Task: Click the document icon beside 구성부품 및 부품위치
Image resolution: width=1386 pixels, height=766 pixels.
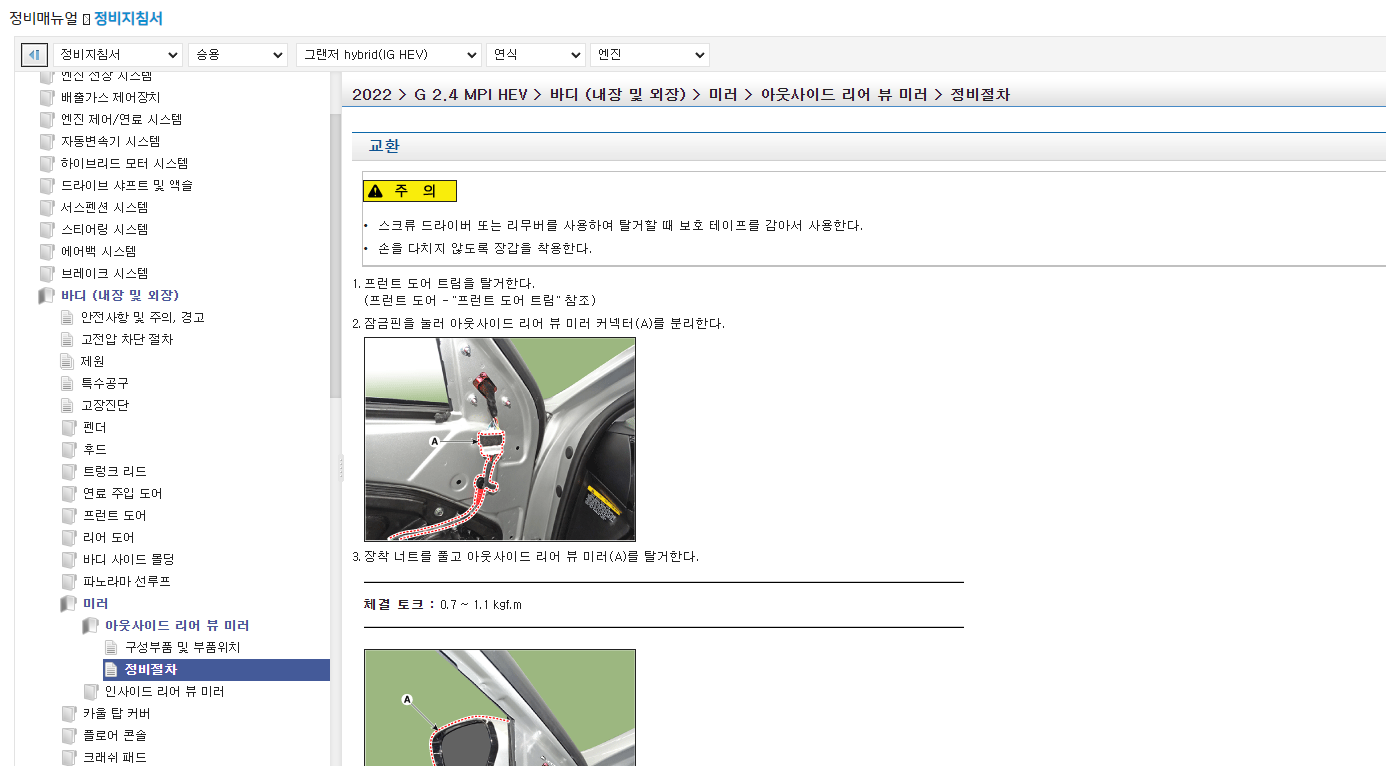Action: pos(111,647)
